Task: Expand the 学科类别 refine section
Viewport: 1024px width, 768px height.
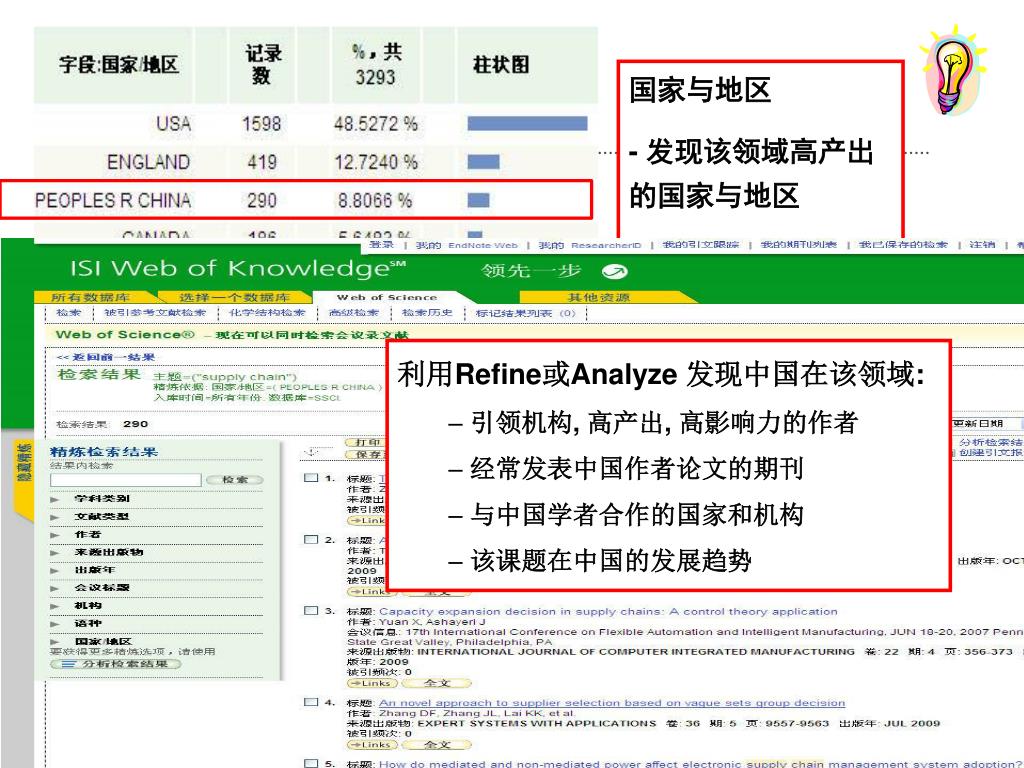Action: [54, 499]
